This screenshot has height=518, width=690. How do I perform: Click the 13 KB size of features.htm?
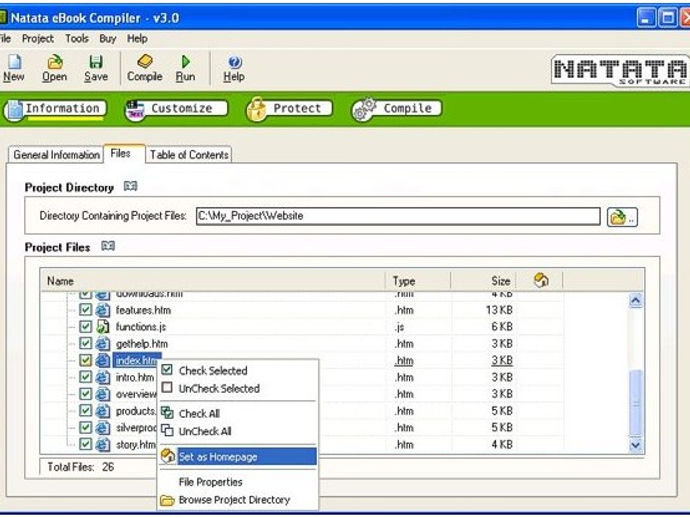click(499, 310)
